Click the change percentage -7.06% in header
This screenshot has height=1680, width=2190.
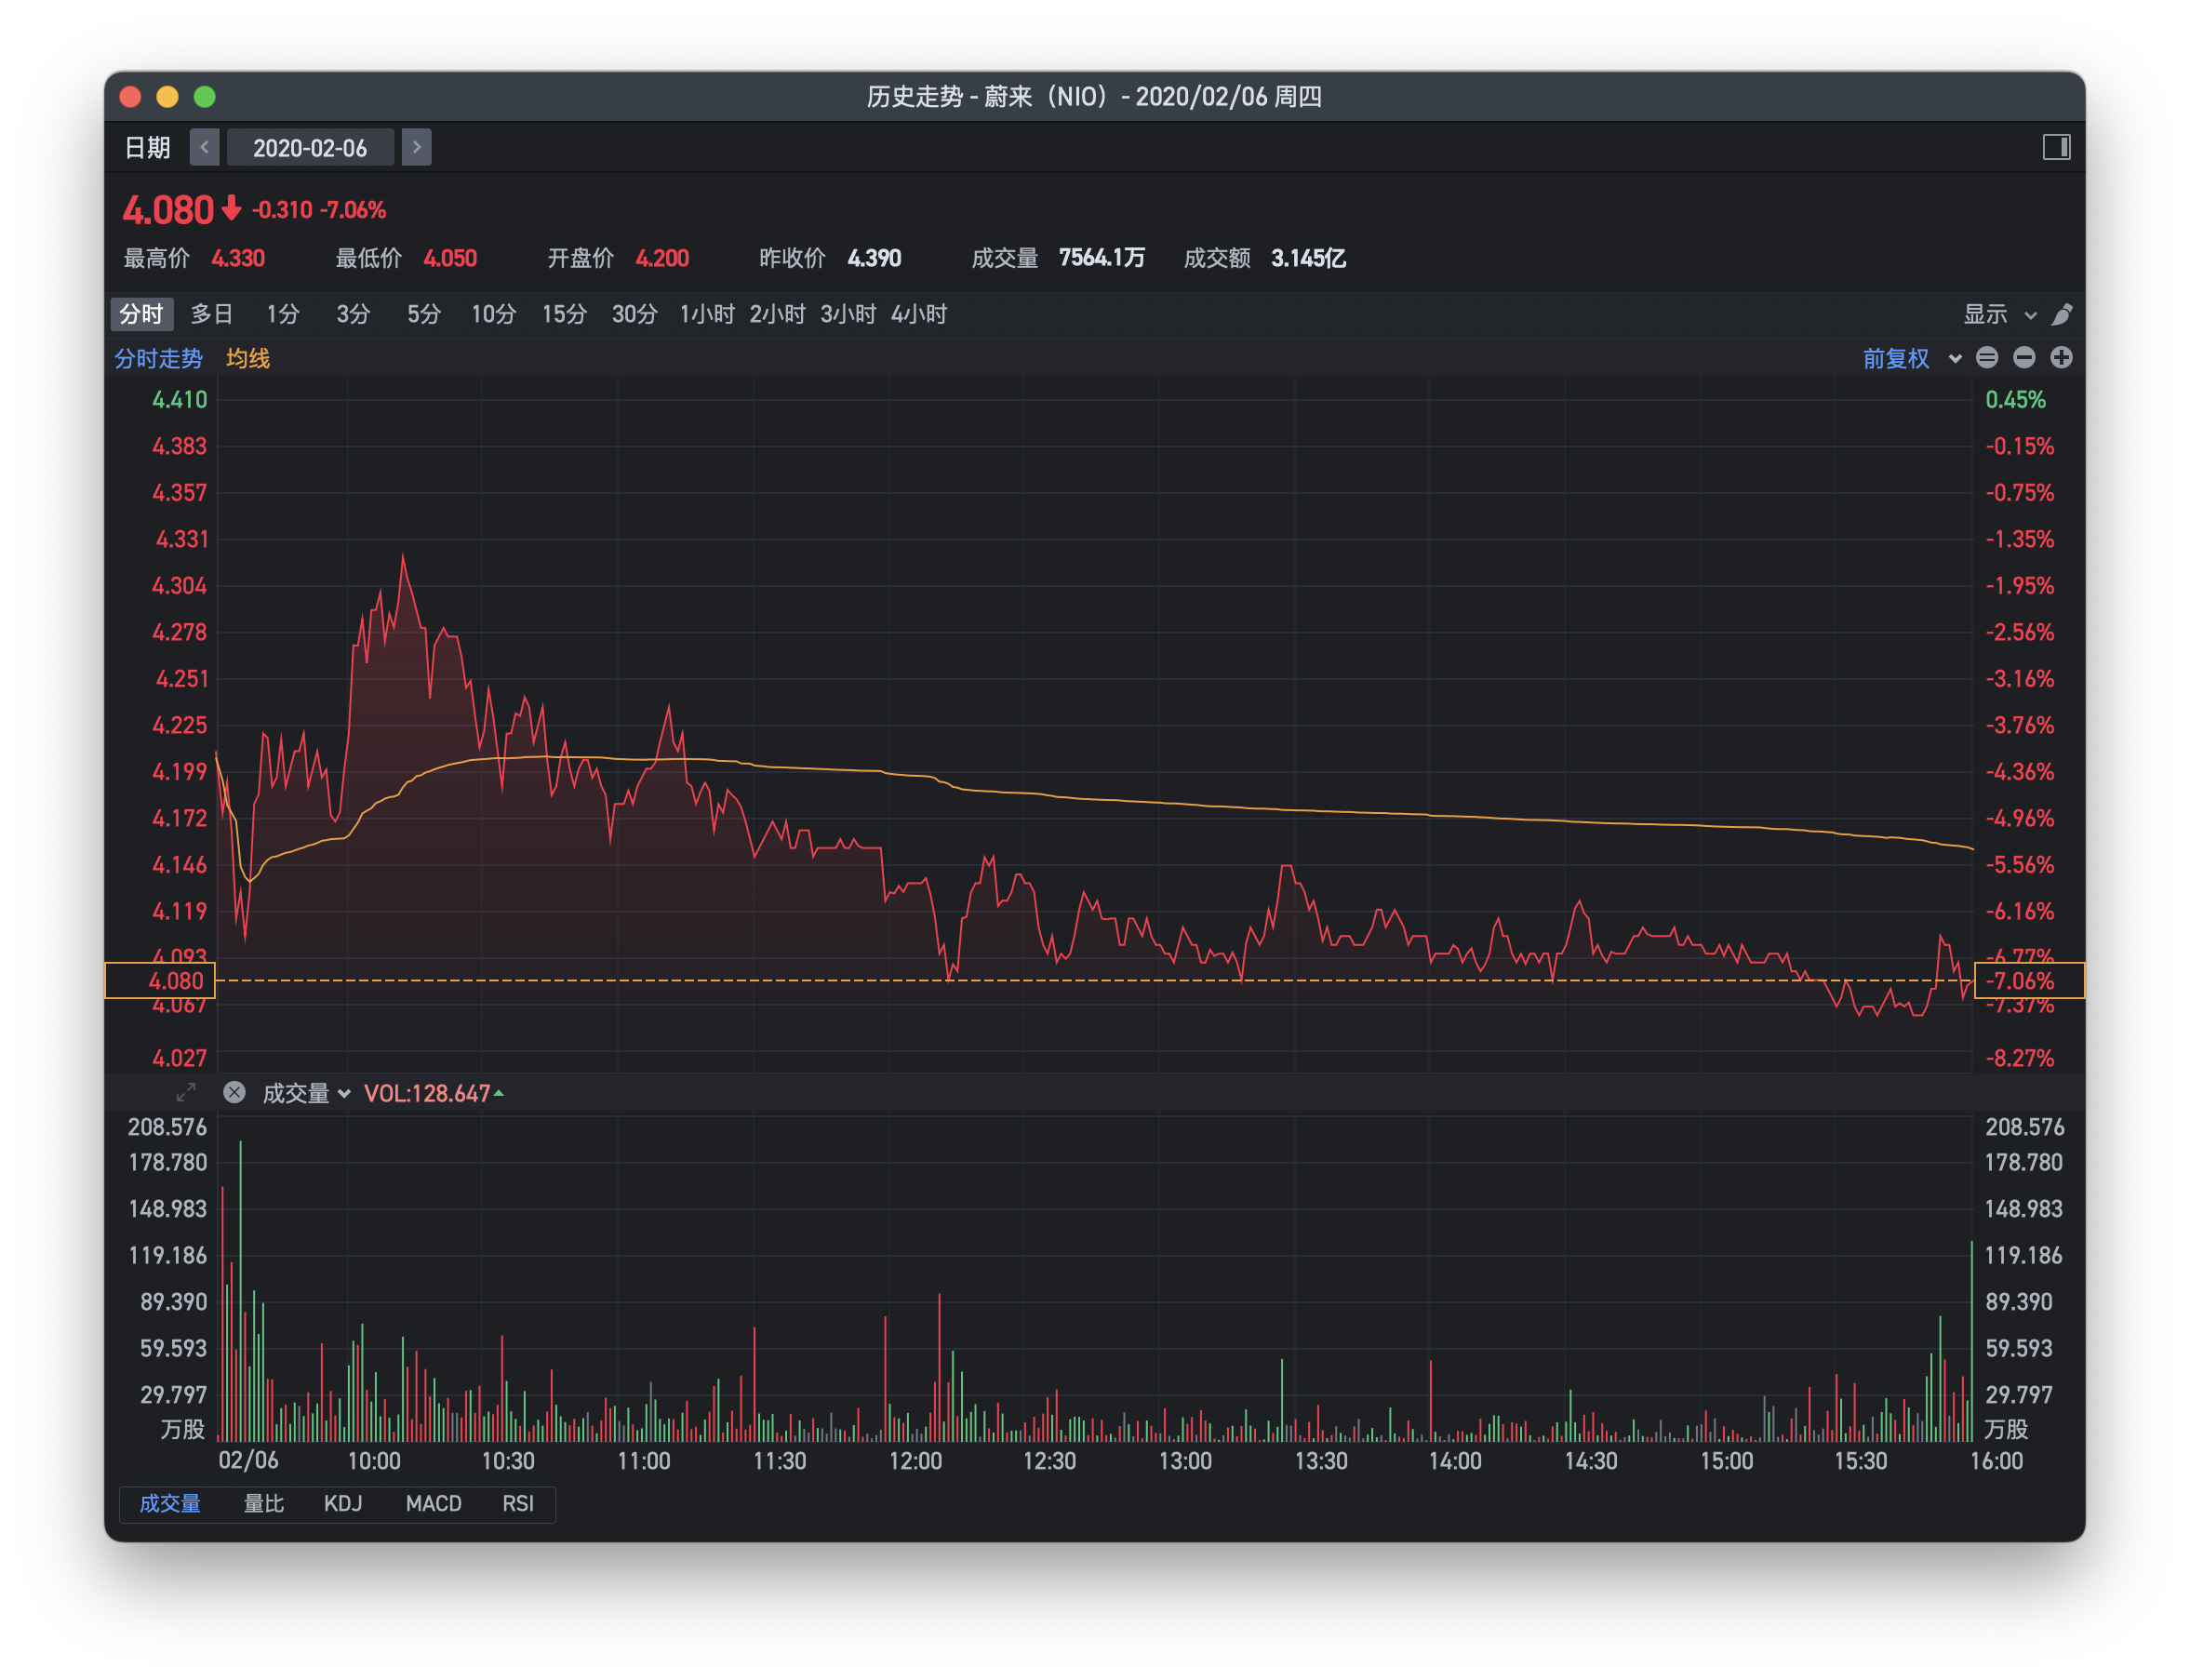352,210
